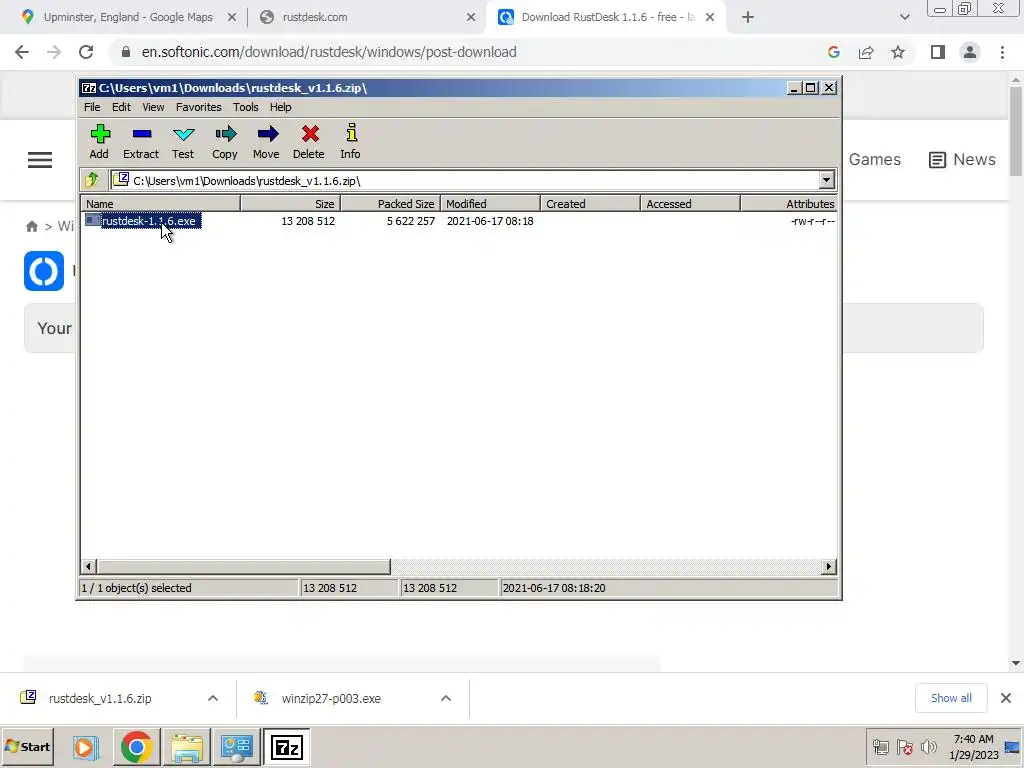The width and height of the screenshot is (1024, 768).
Task: Sort by the Created column header
Action: pos(590,204)
